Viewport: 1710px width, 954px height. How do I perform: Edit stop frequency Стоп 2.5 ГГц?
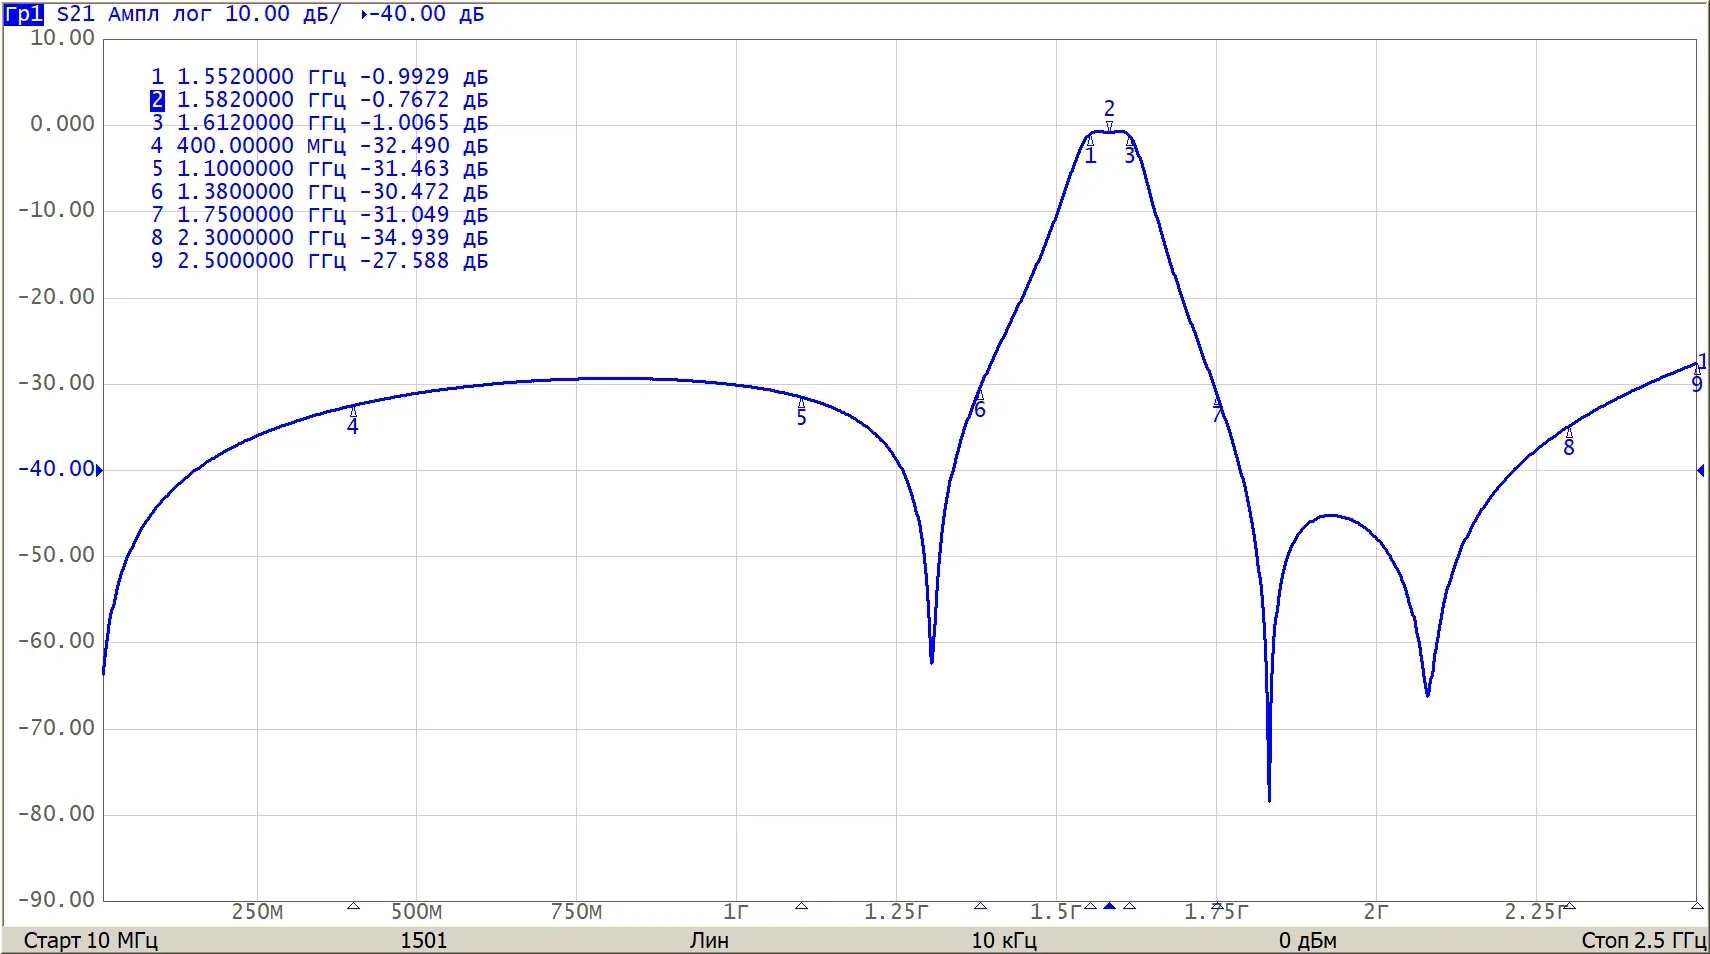pos(1644,940)
